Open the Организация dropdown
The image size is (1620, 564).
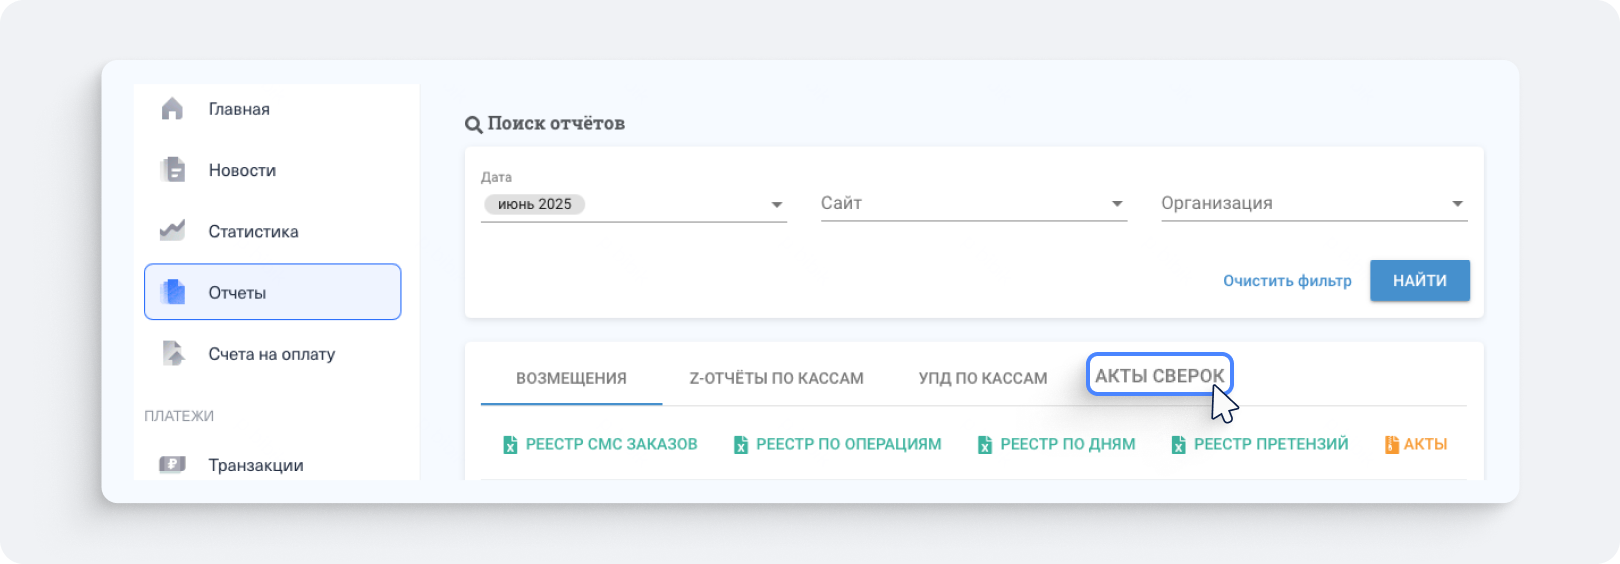coord(1313,204)
